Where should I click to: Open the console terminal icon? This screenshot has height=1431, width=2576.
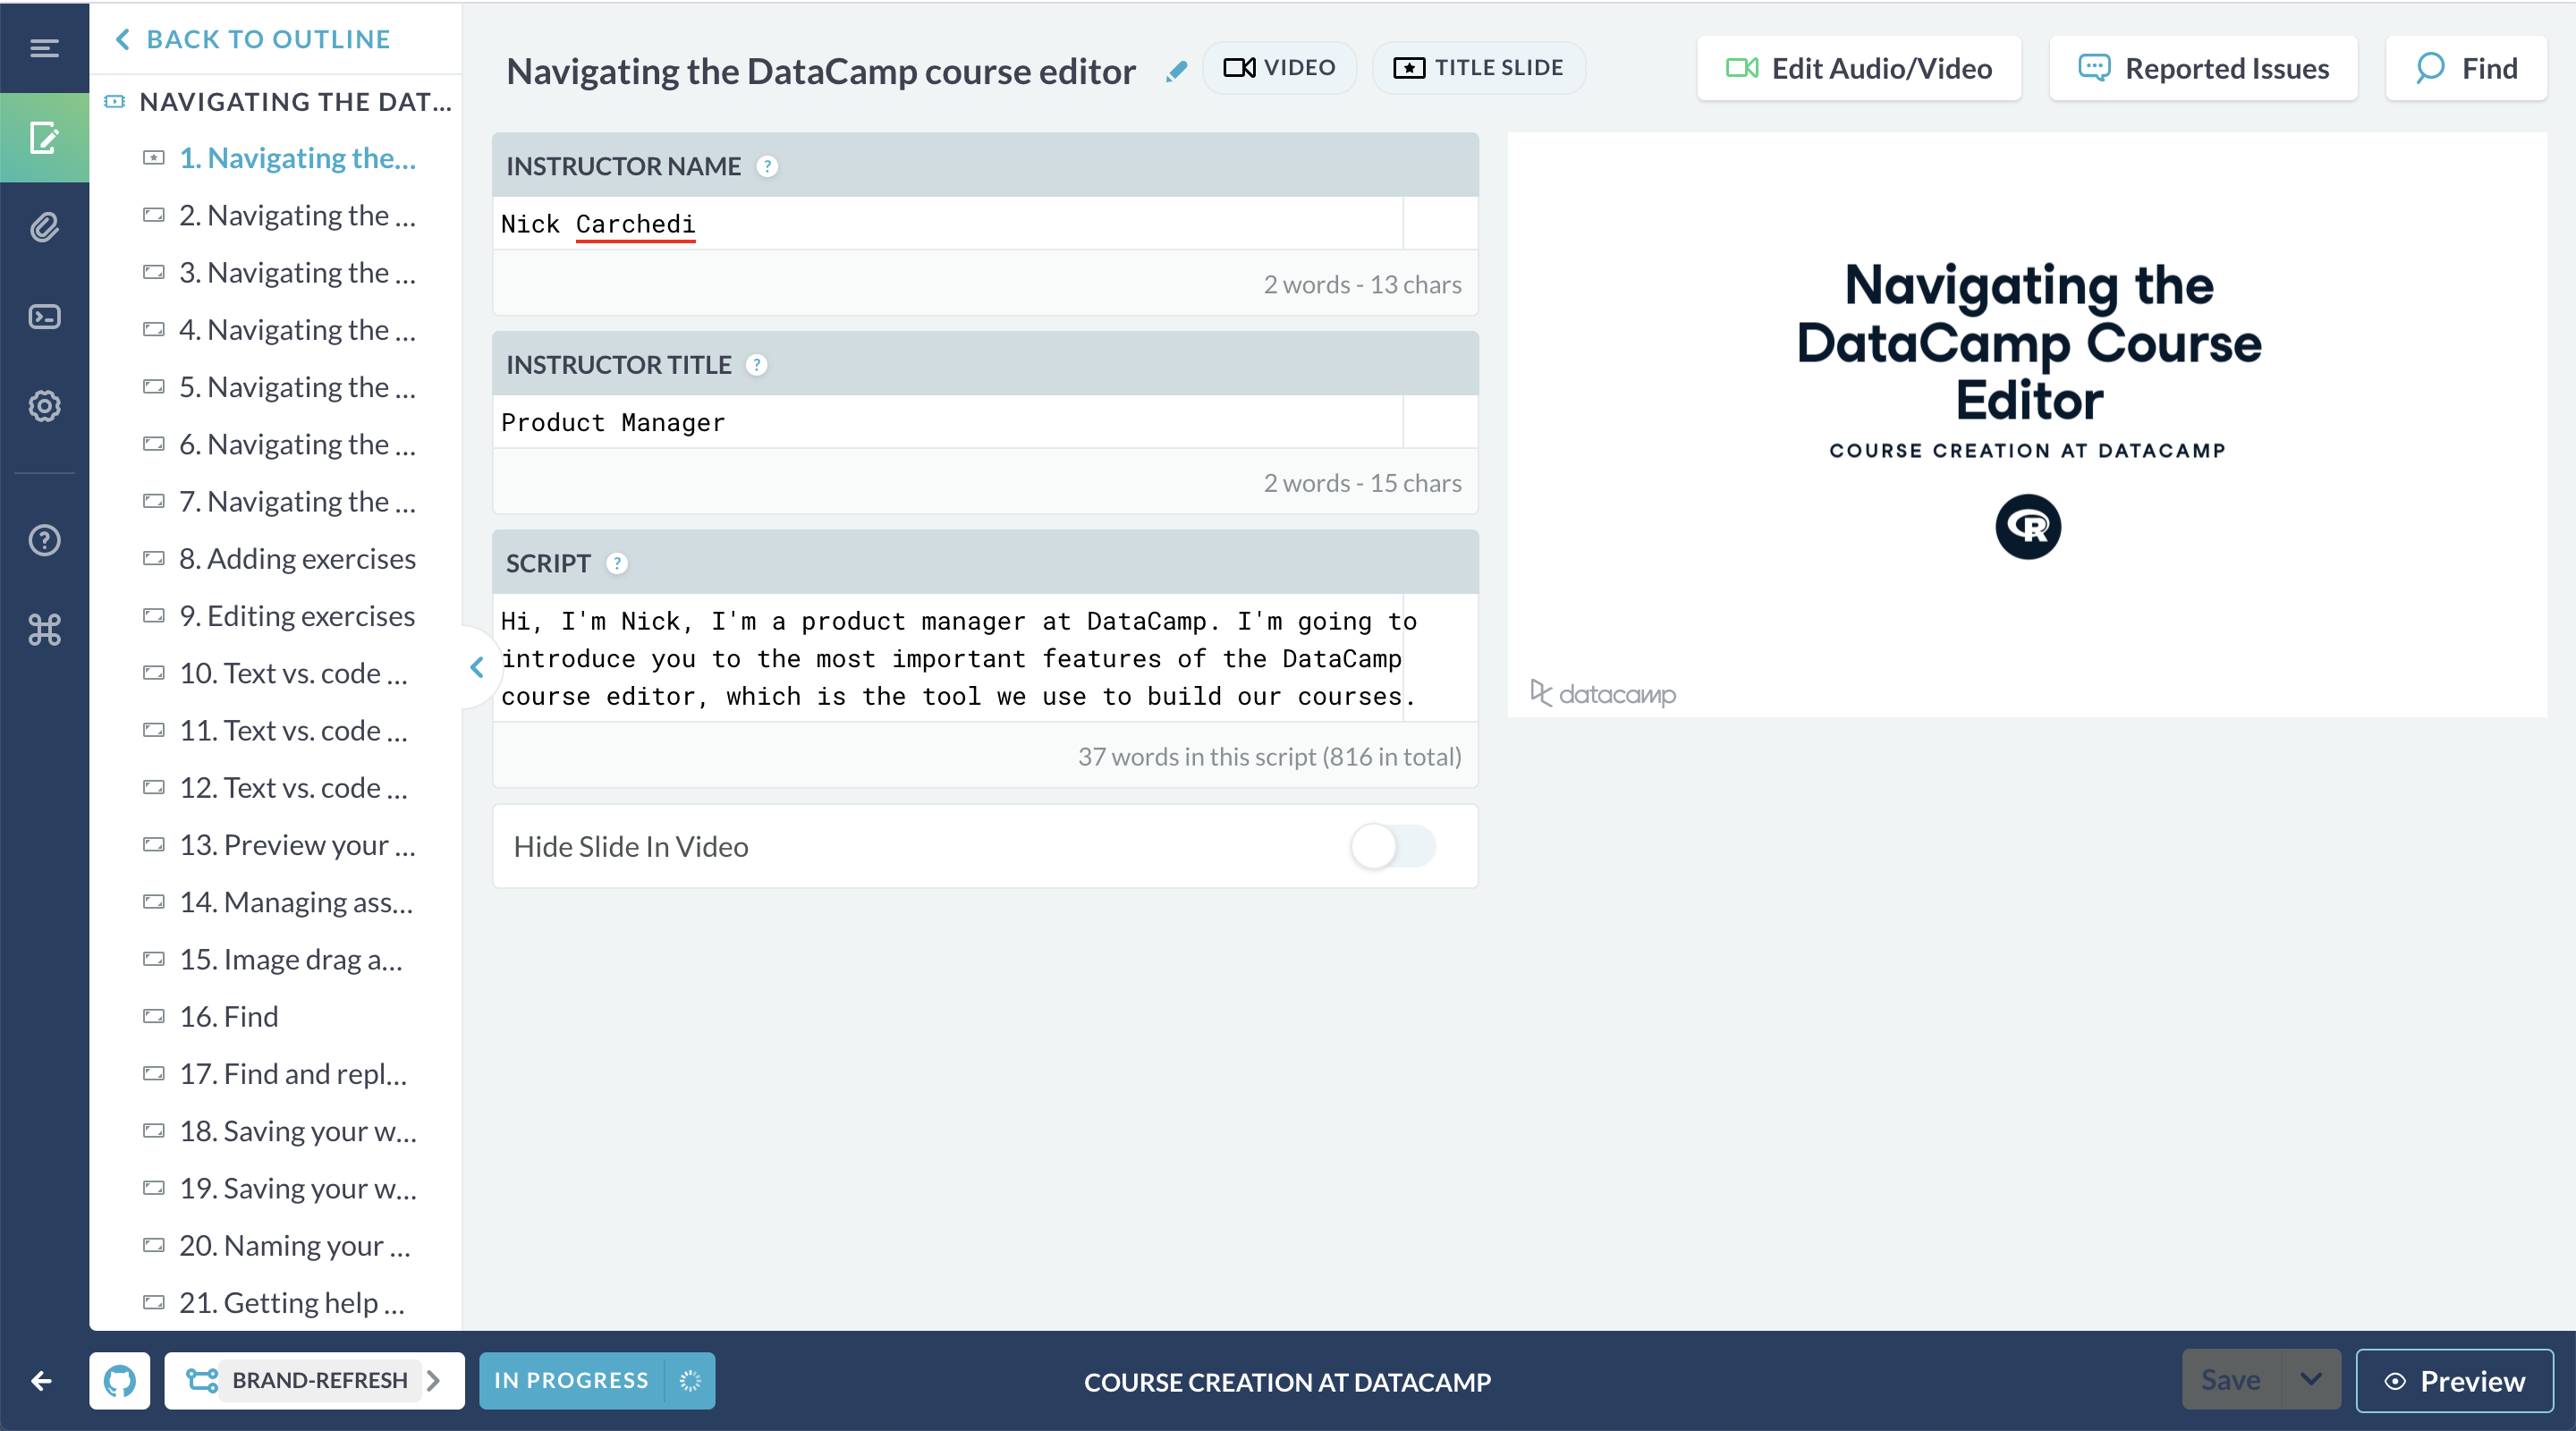pos(44,316)
